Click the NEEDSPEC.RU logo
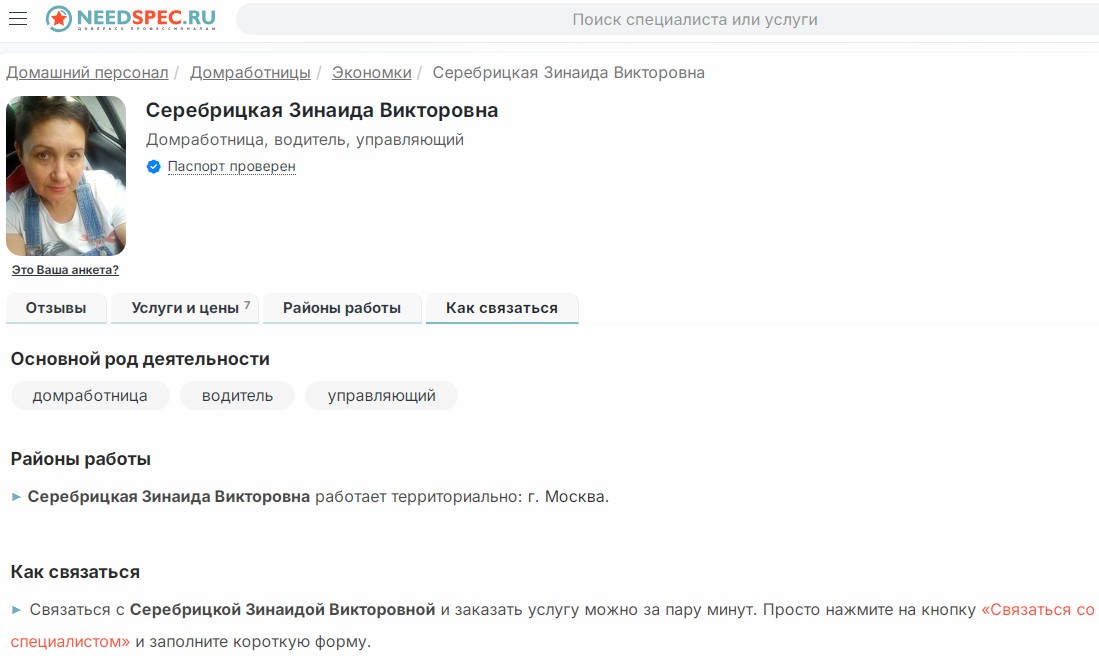The height and width of the screenshot is (659, 1099). coord(130,19)
